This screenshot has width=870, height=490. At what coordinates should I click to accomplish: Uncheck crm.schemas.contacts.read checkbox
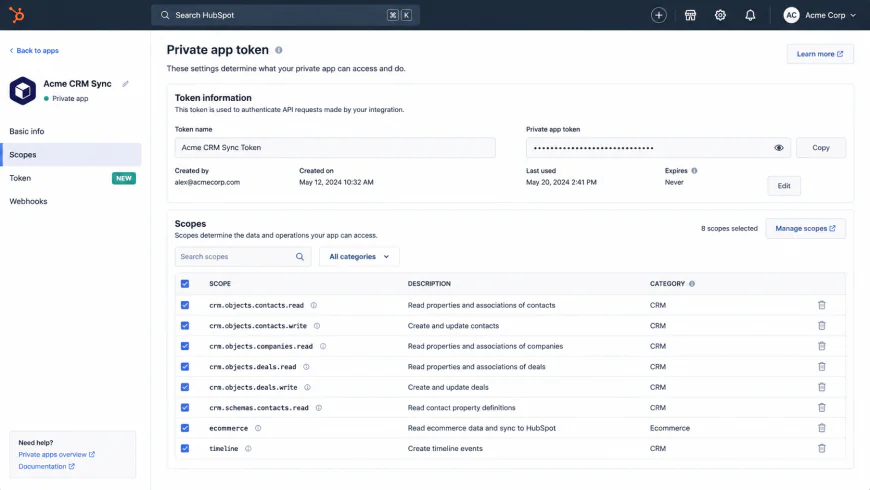185,408
